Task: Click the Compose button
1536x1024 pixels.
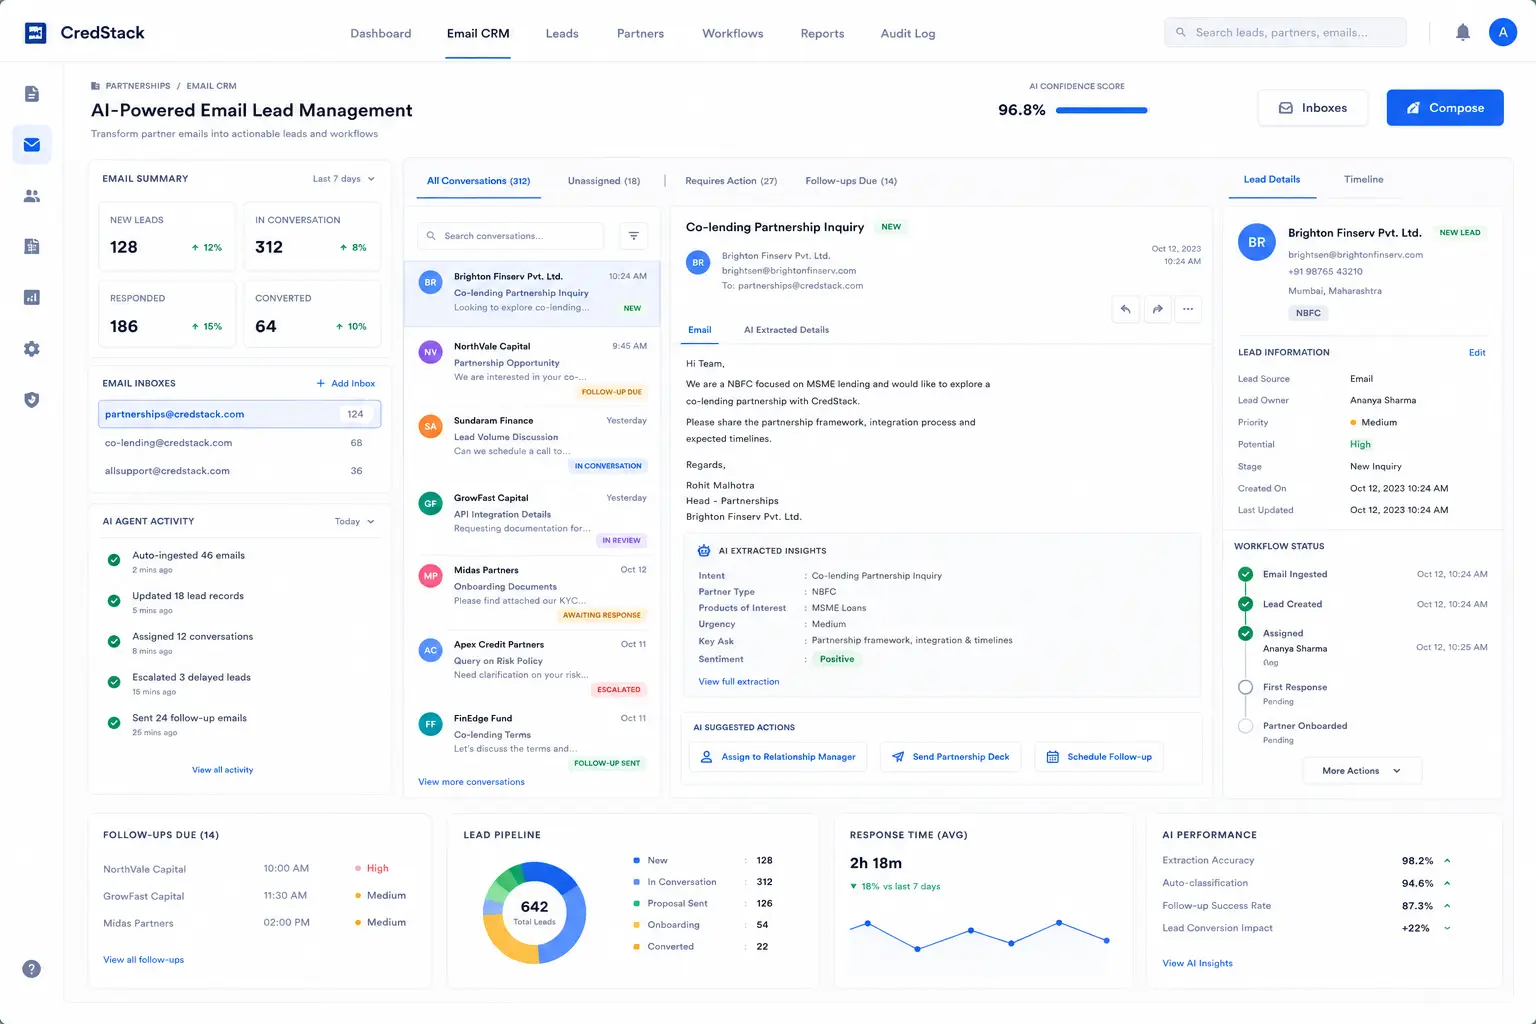Action: 1445,108
